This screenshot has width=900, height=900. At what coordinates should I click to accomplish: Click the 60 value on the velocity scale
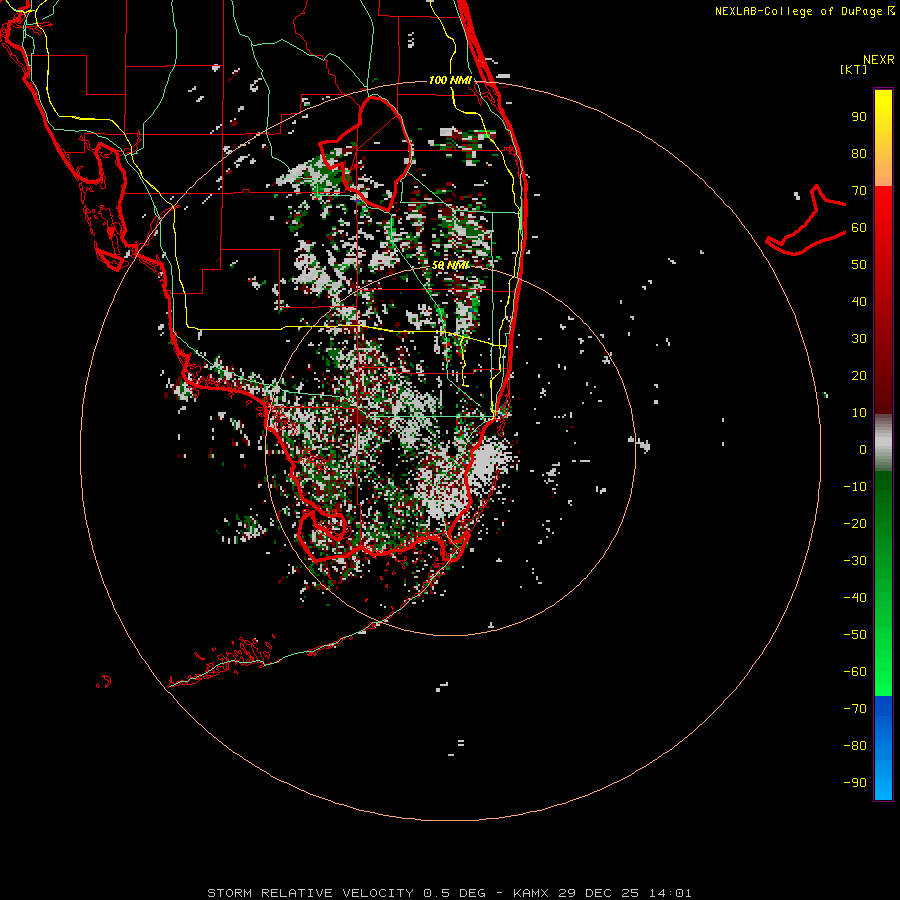pos(859,228)
